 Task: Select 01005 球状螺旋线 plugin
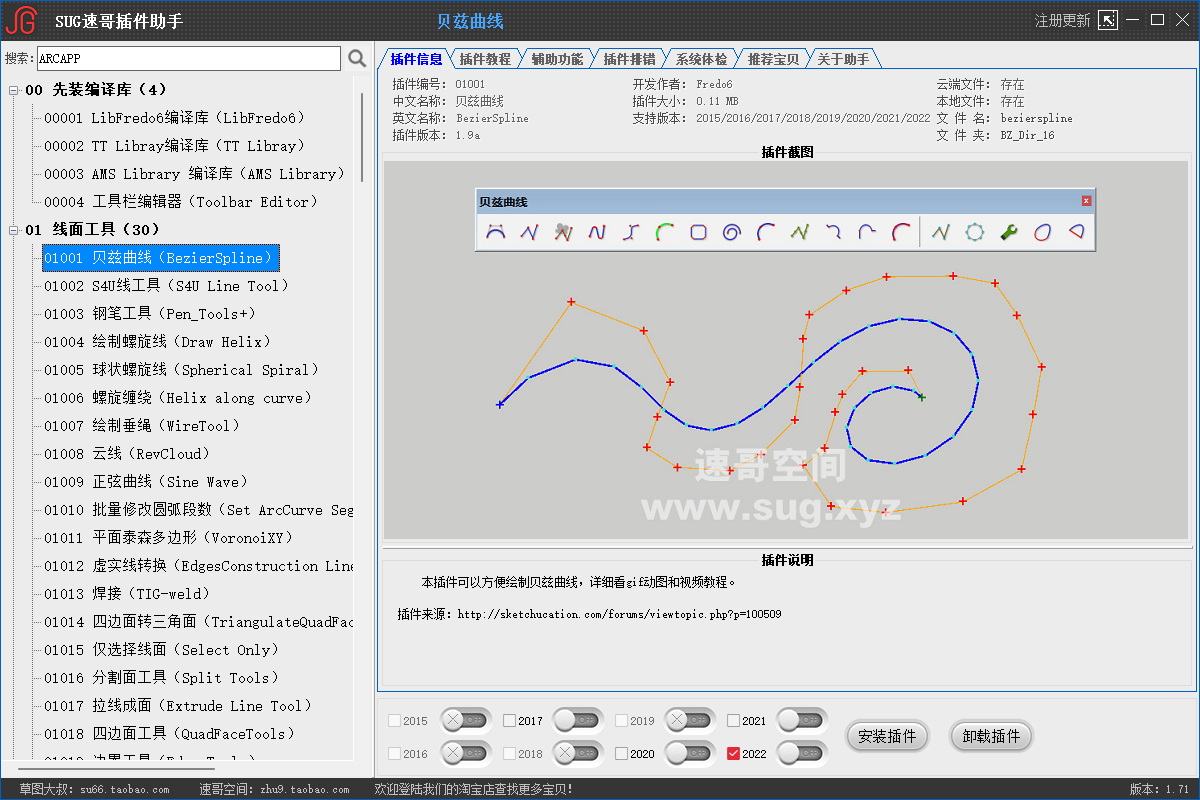pyautogui.click(x=182, y=370)
